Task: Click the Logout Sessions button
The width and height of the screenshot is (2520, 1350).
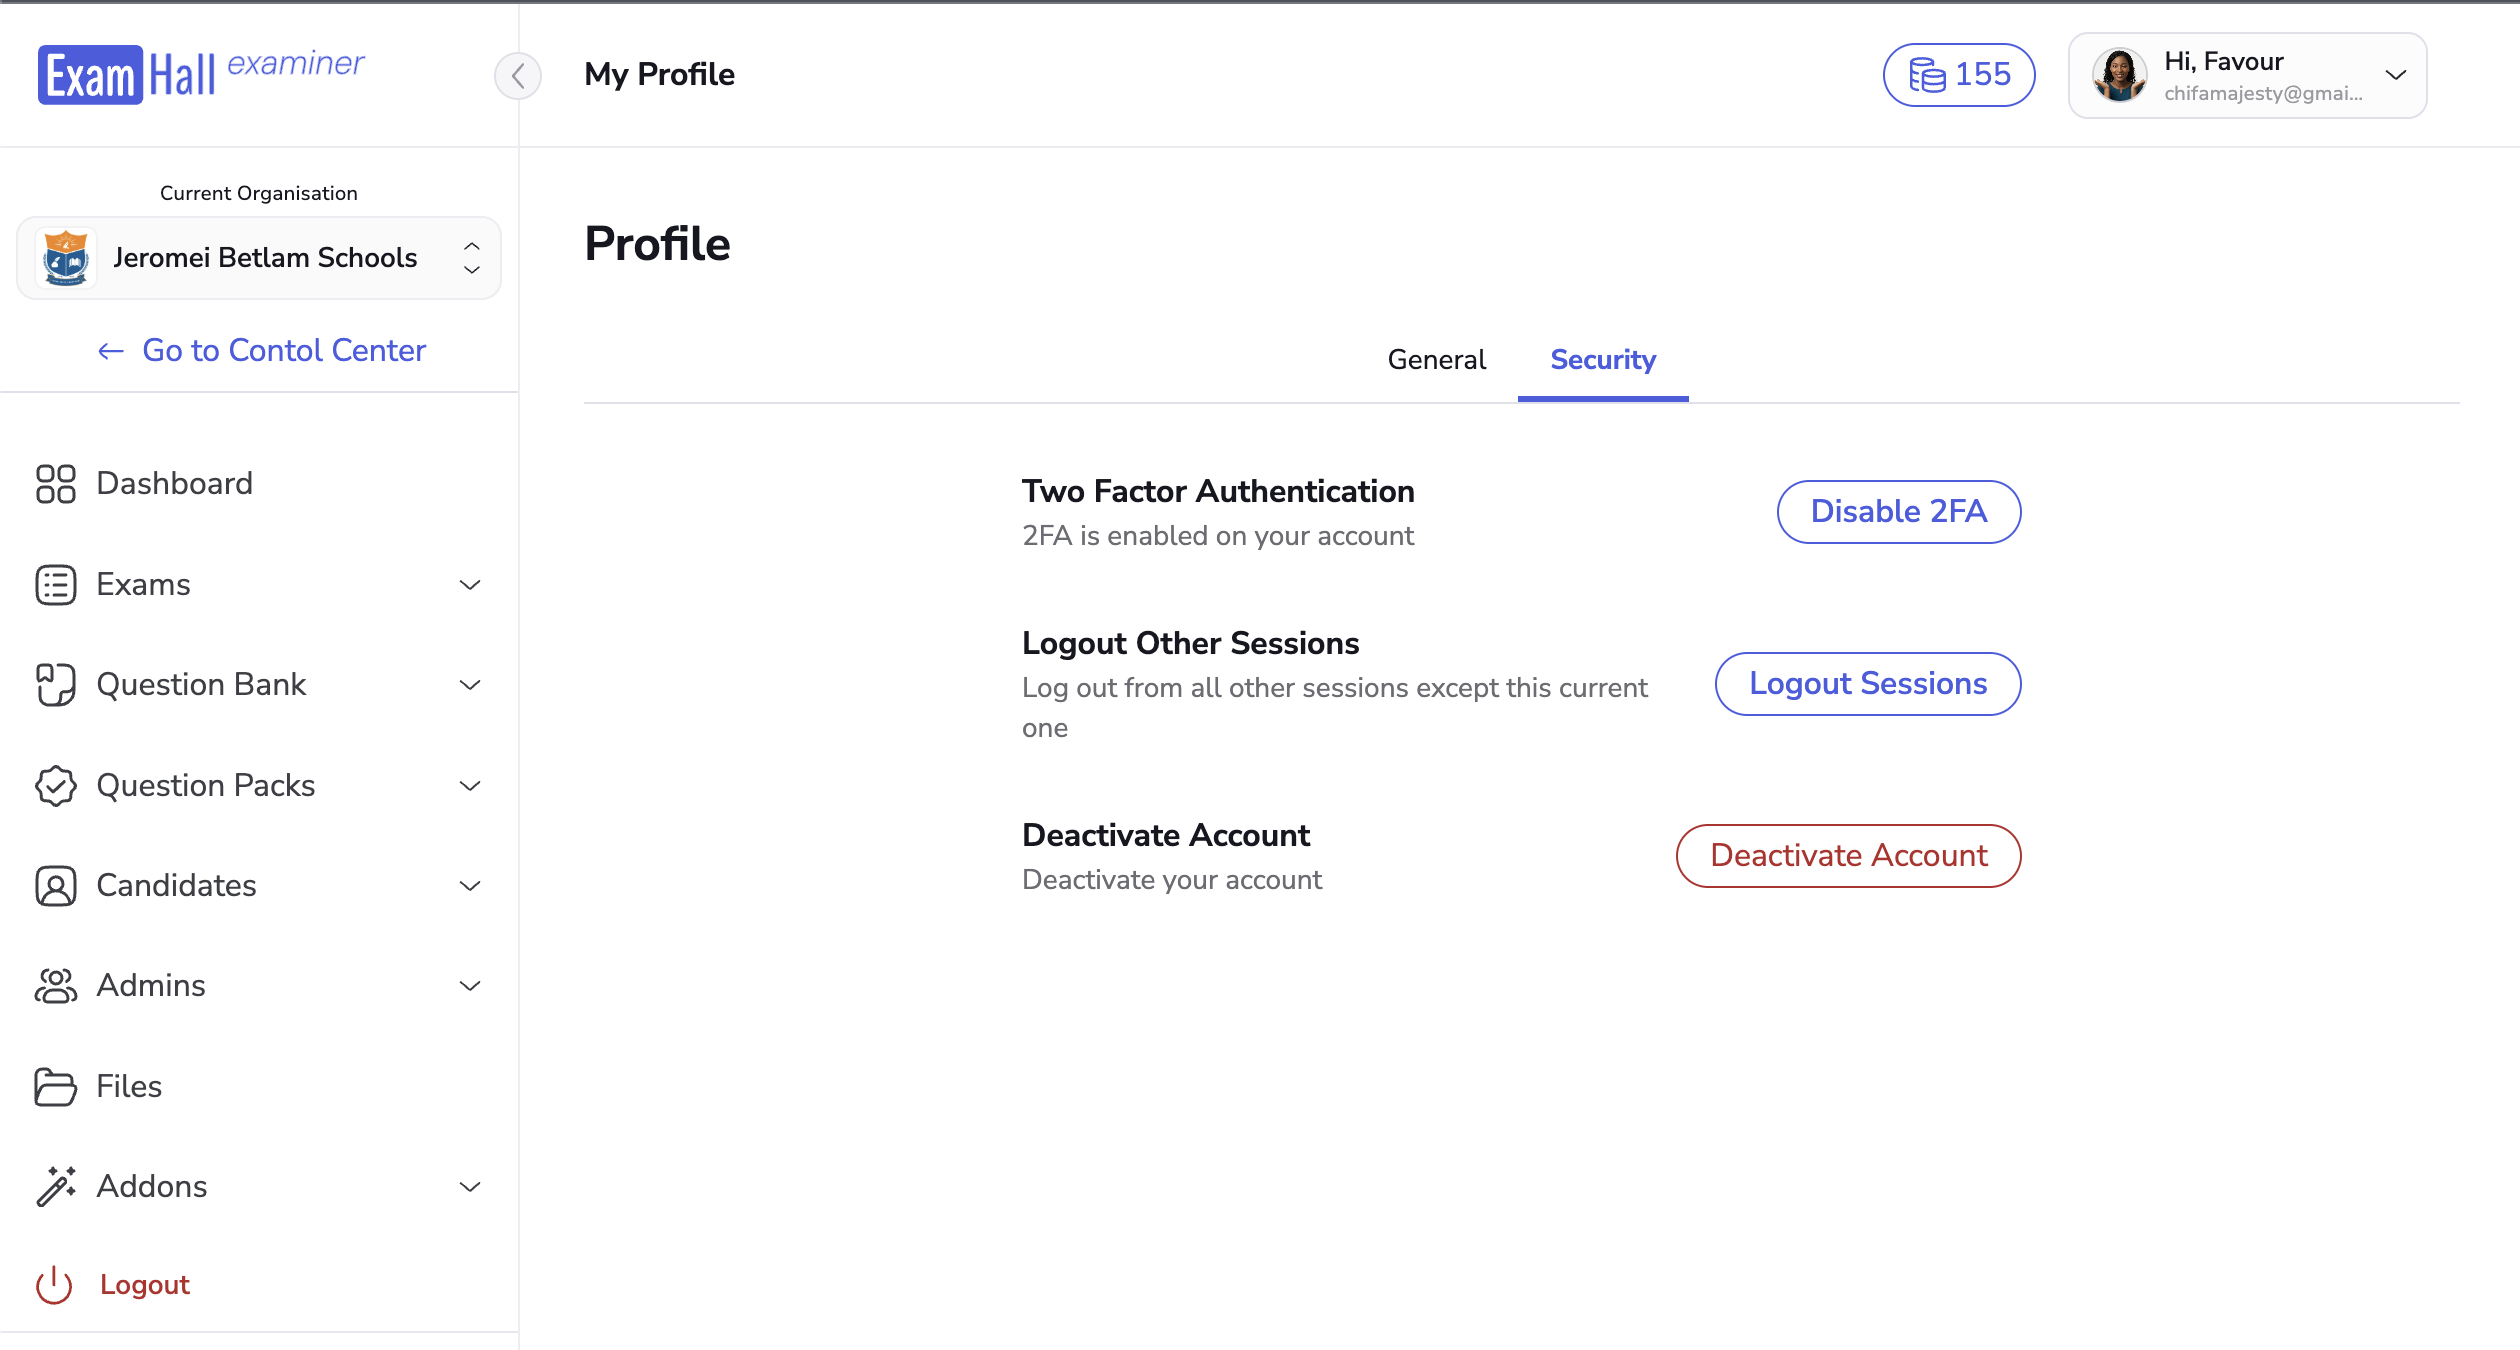Action: 1868,684
